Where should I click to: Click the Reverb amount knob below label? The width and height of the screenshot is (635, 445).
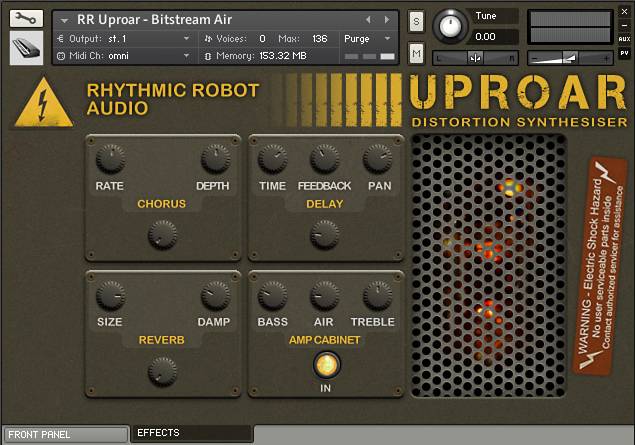[162, 372]
